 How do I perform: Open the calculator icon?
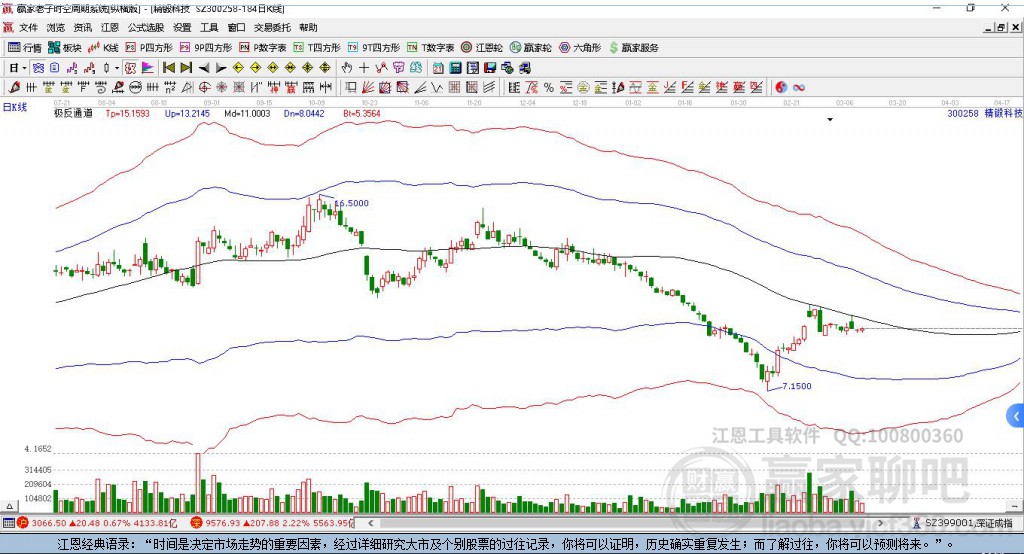coord(455,68)
